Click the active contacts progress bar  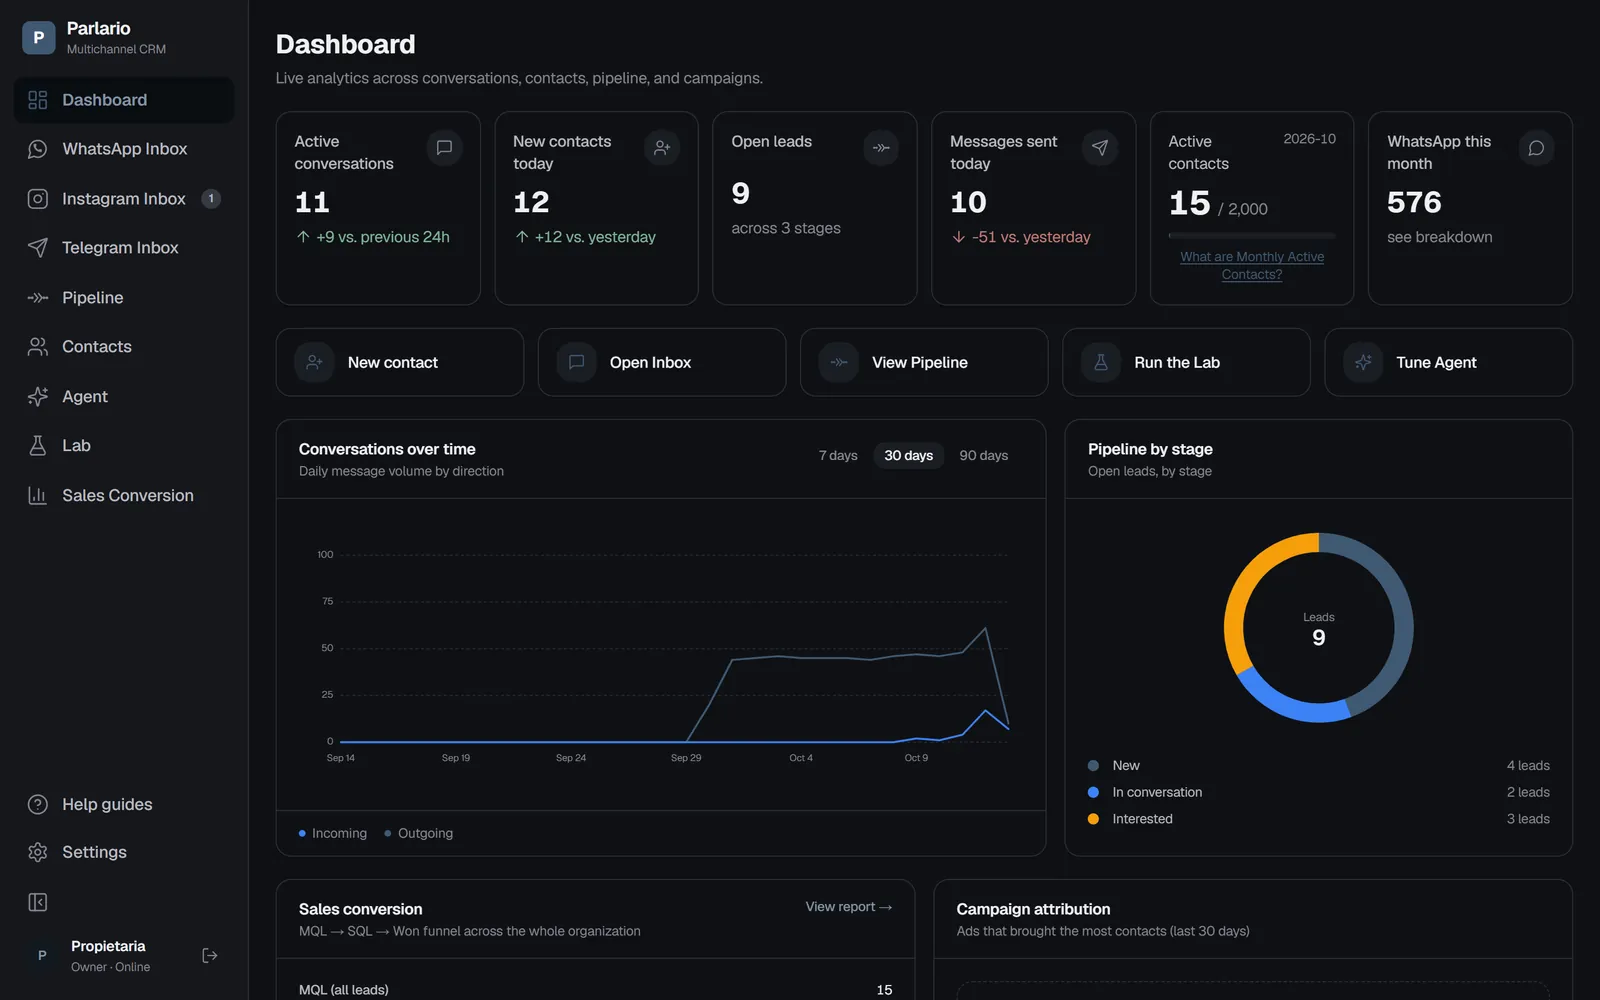pyautogui.click(x=1252, y=236)
